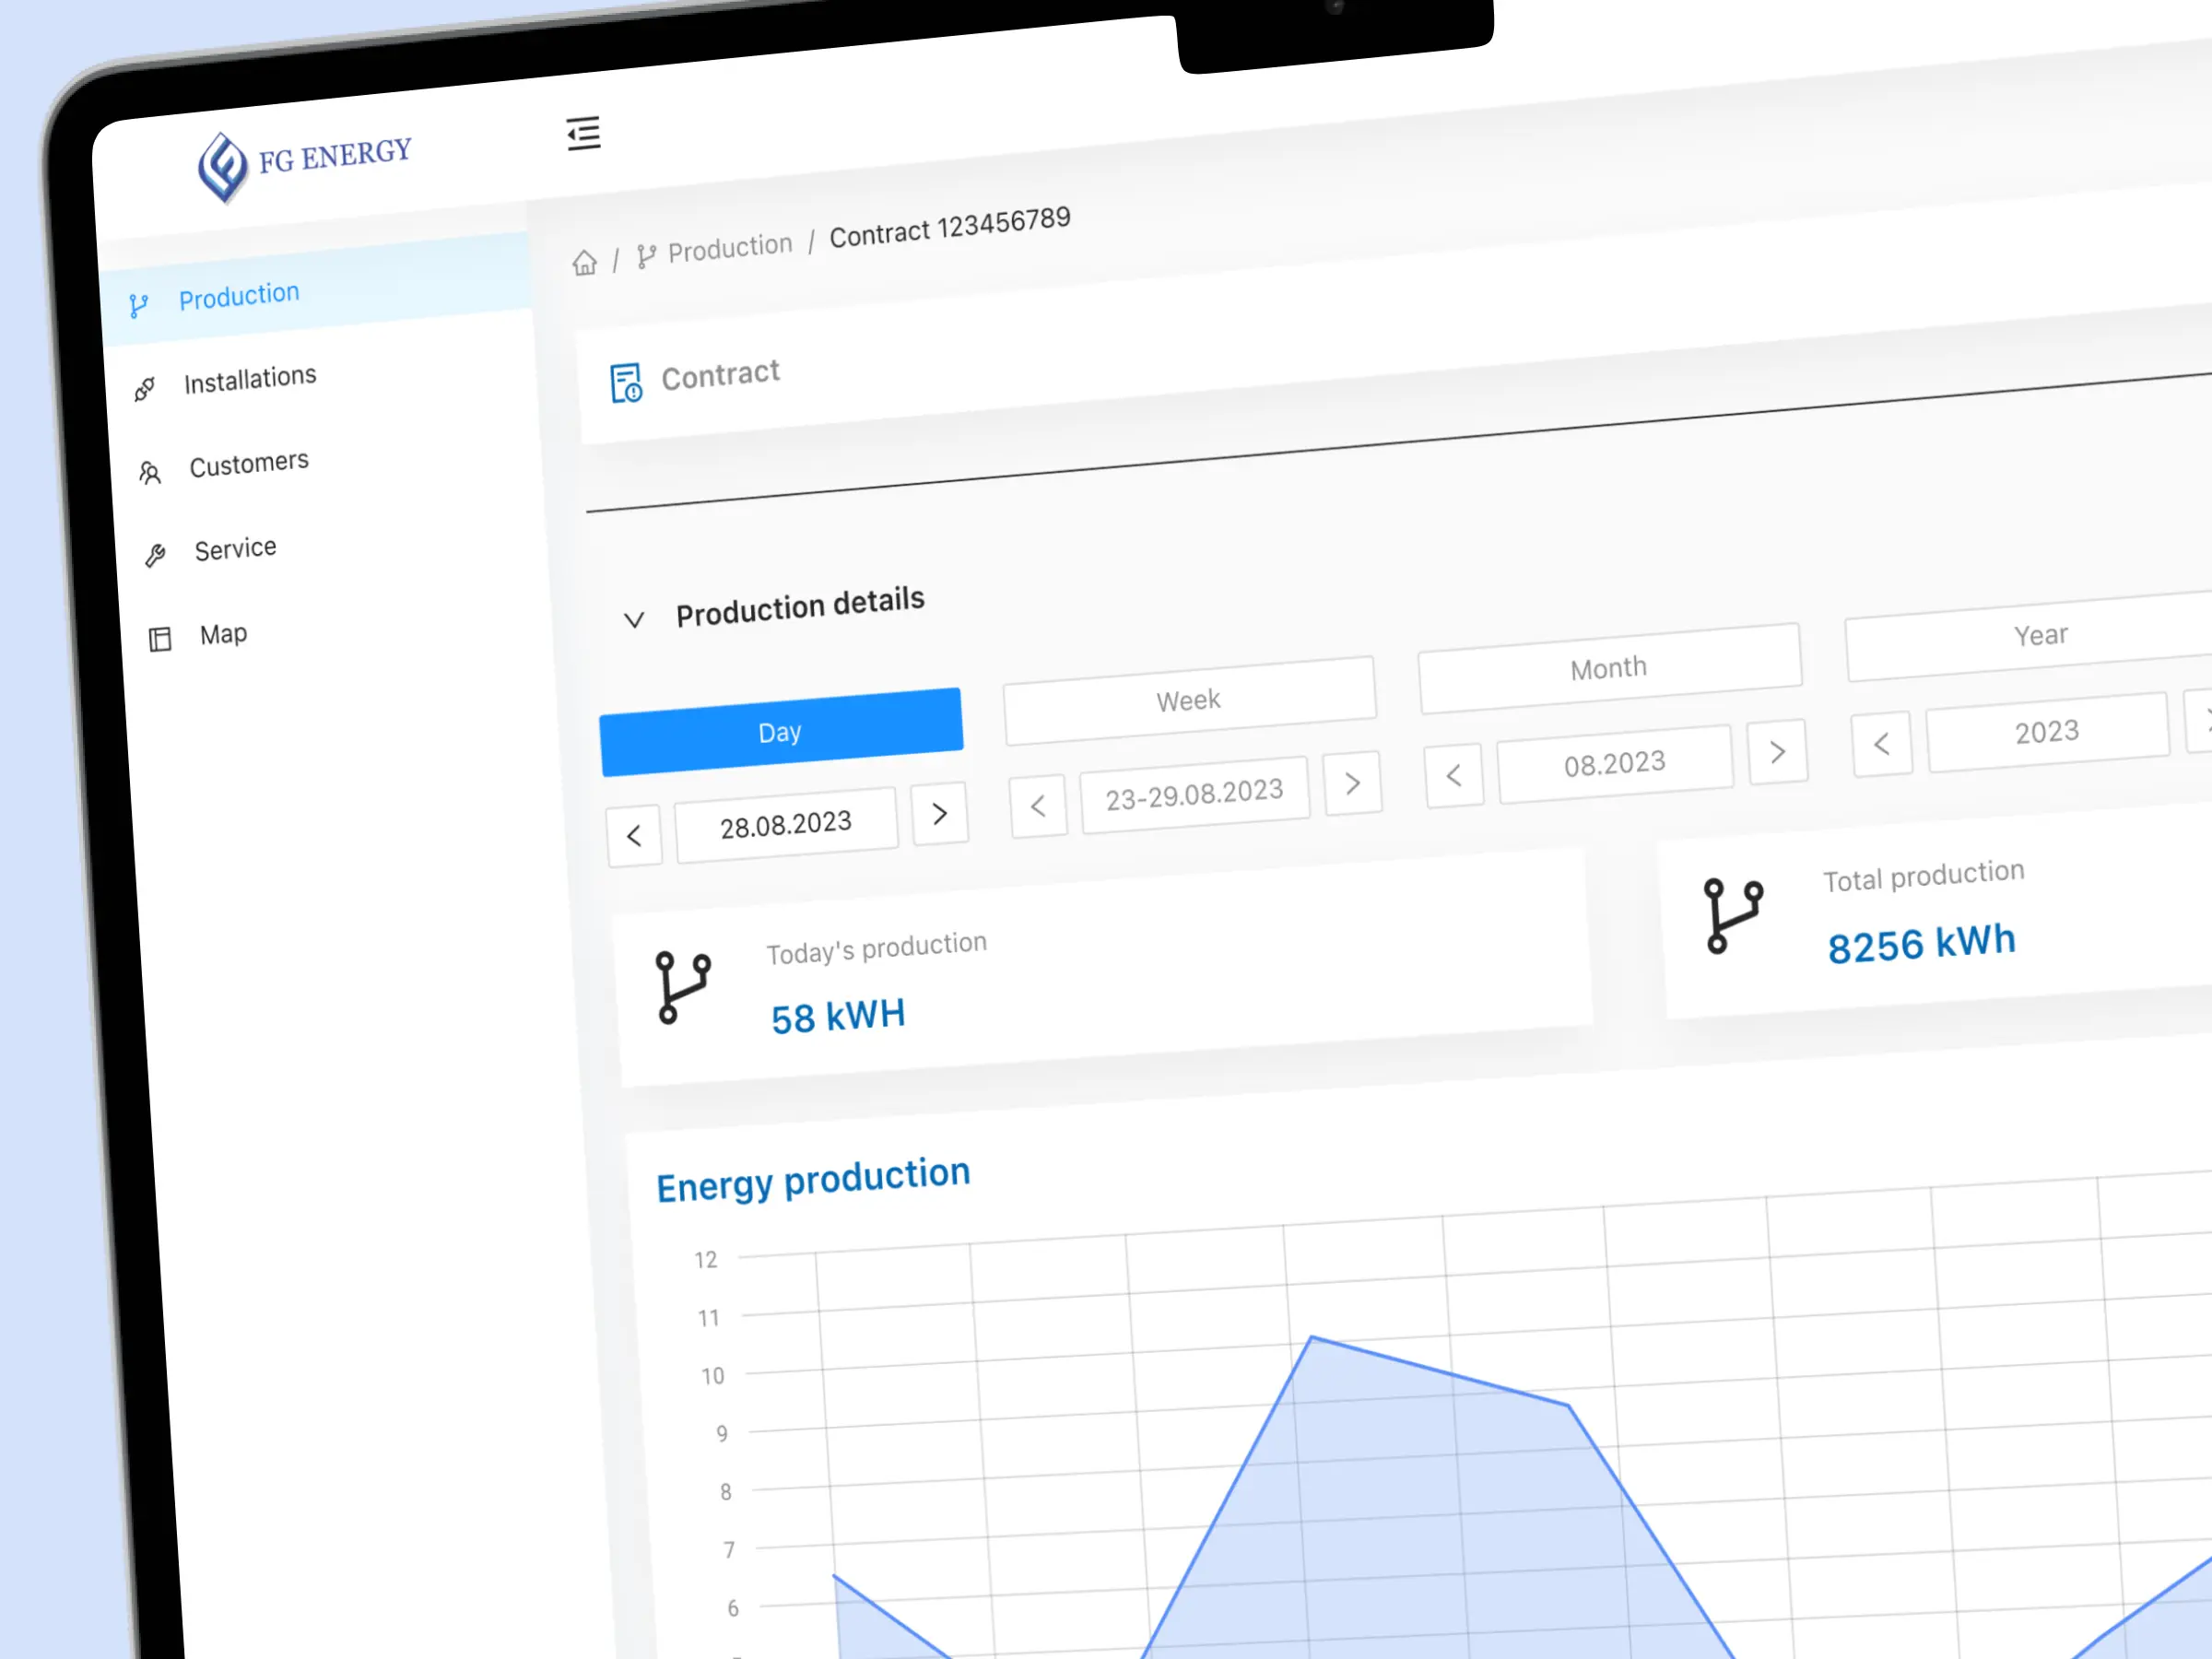Click the 23-29.08.2023 week field
The width and height of the screenshot is (2212, 1659).
[x=1195, y=795]
